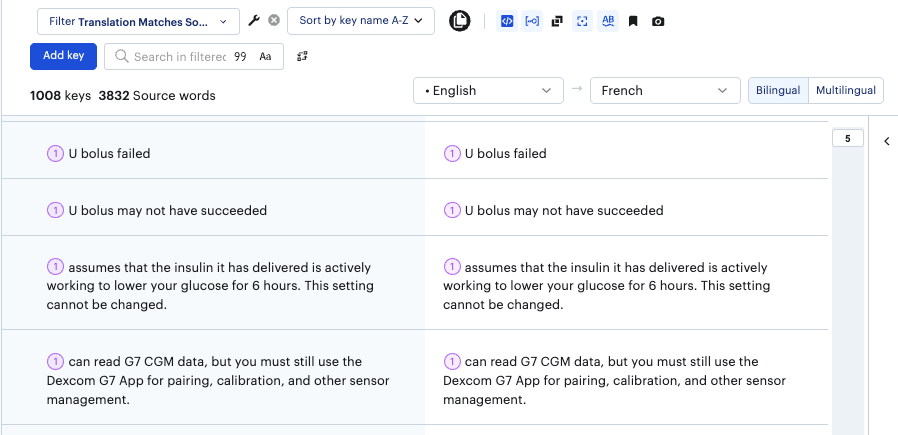
Task: Toggle the HTML code view icon
Action: pyautogui.click(x=507, y=21)
